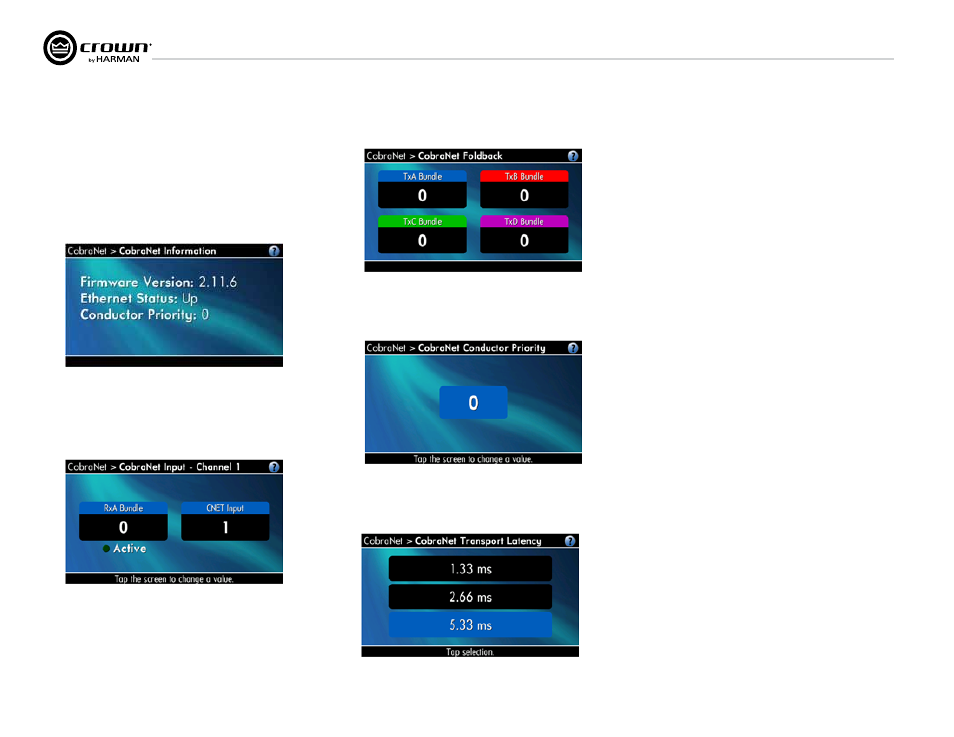Screen dimensions: 954x737
Task: Click CobraNet breadcrumb in Transport Latency screen
Action: 383,541
